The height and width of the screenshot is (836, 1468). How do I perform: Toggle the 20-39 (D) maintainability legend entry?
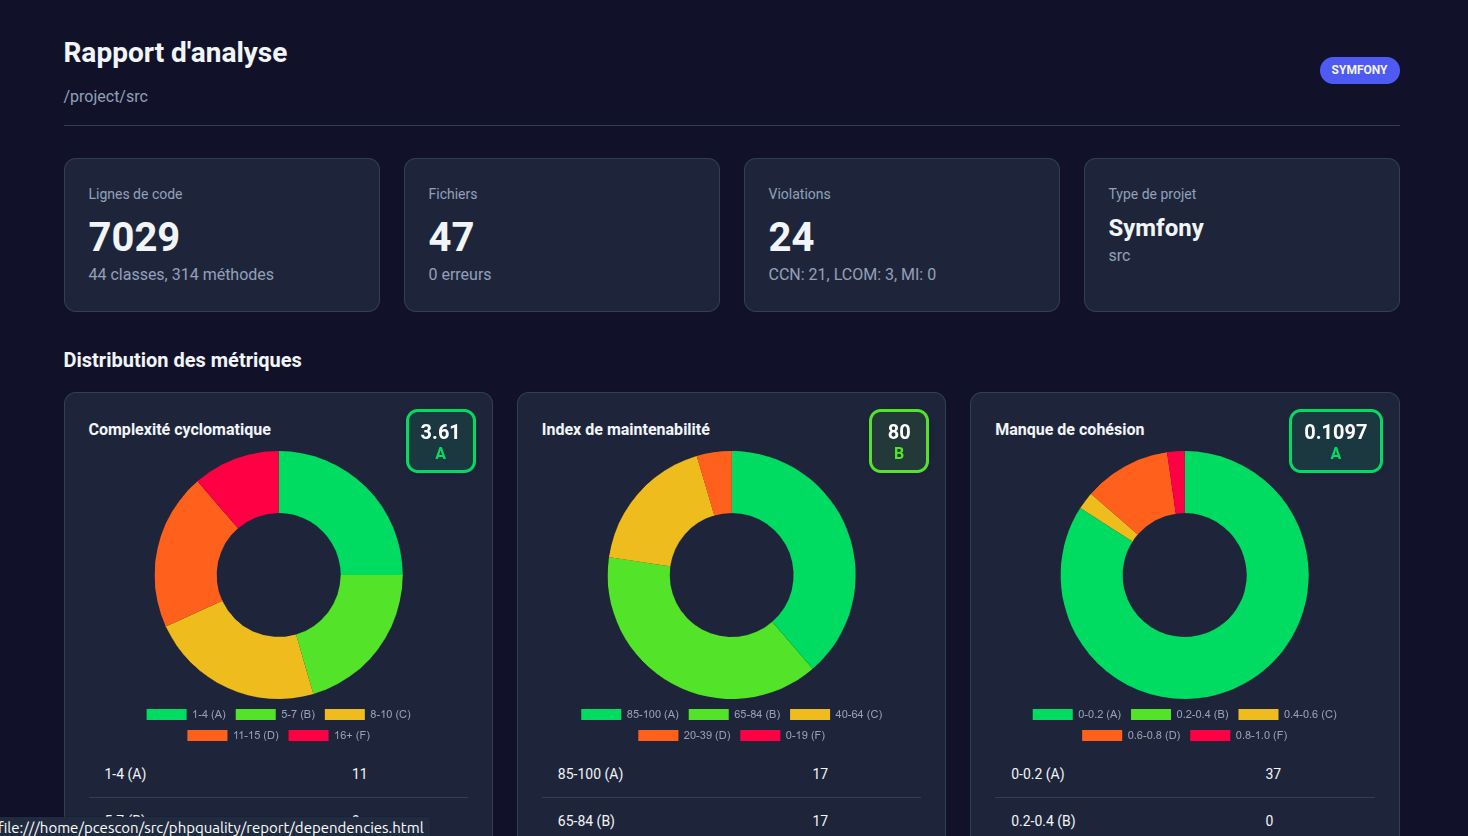click(x=684, y=735)
